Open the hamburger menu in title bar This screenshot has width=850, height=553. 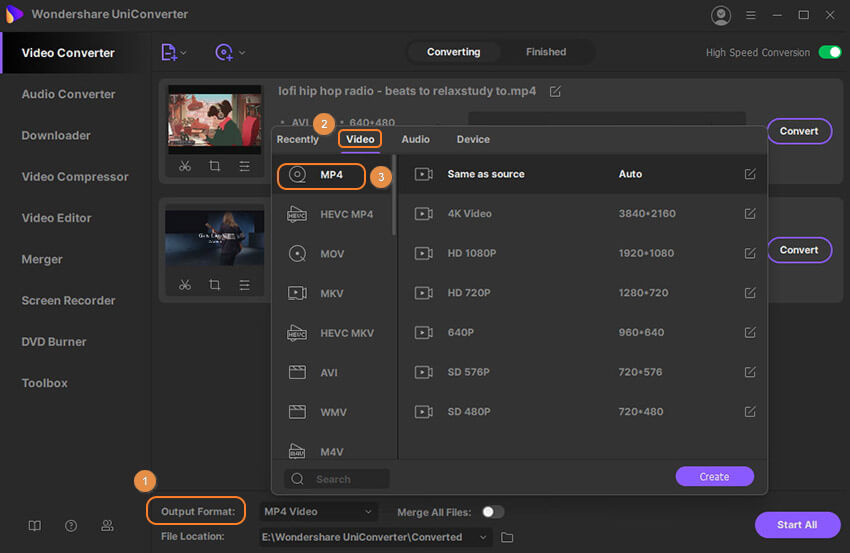coord(750,15)
